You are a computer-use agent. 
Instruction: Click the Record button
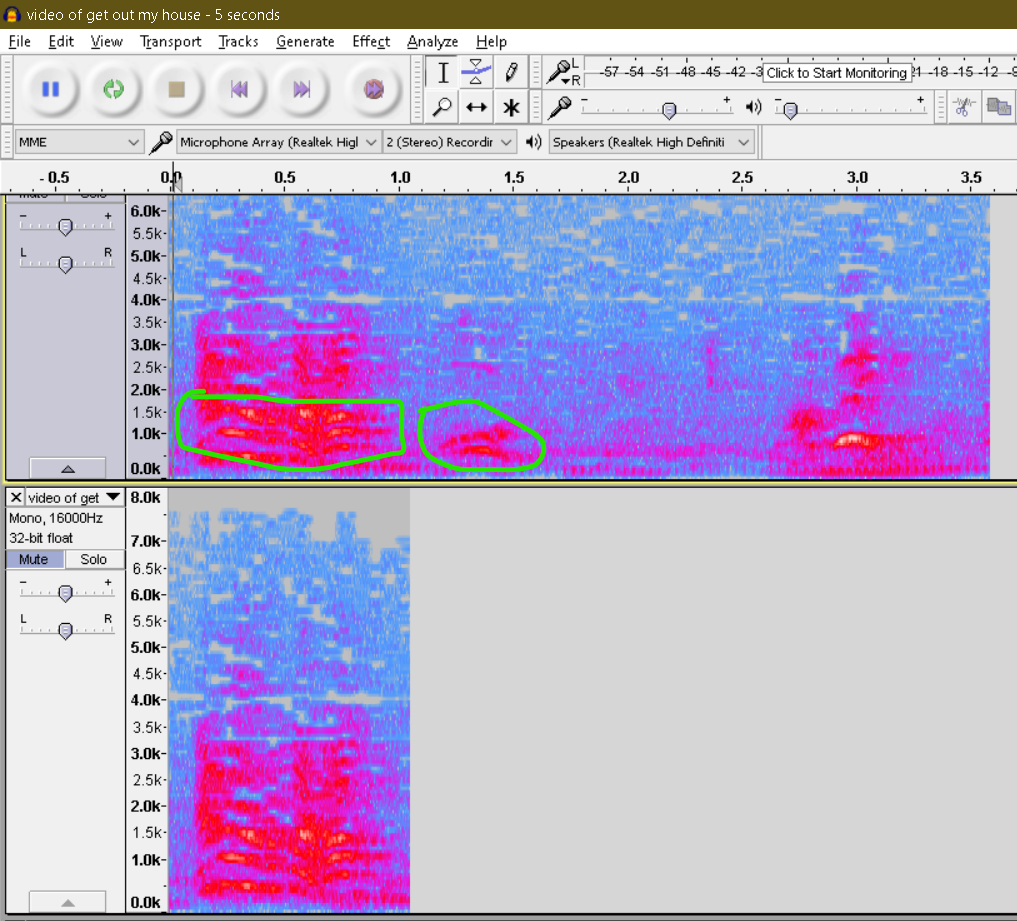(x=373, y=89)
